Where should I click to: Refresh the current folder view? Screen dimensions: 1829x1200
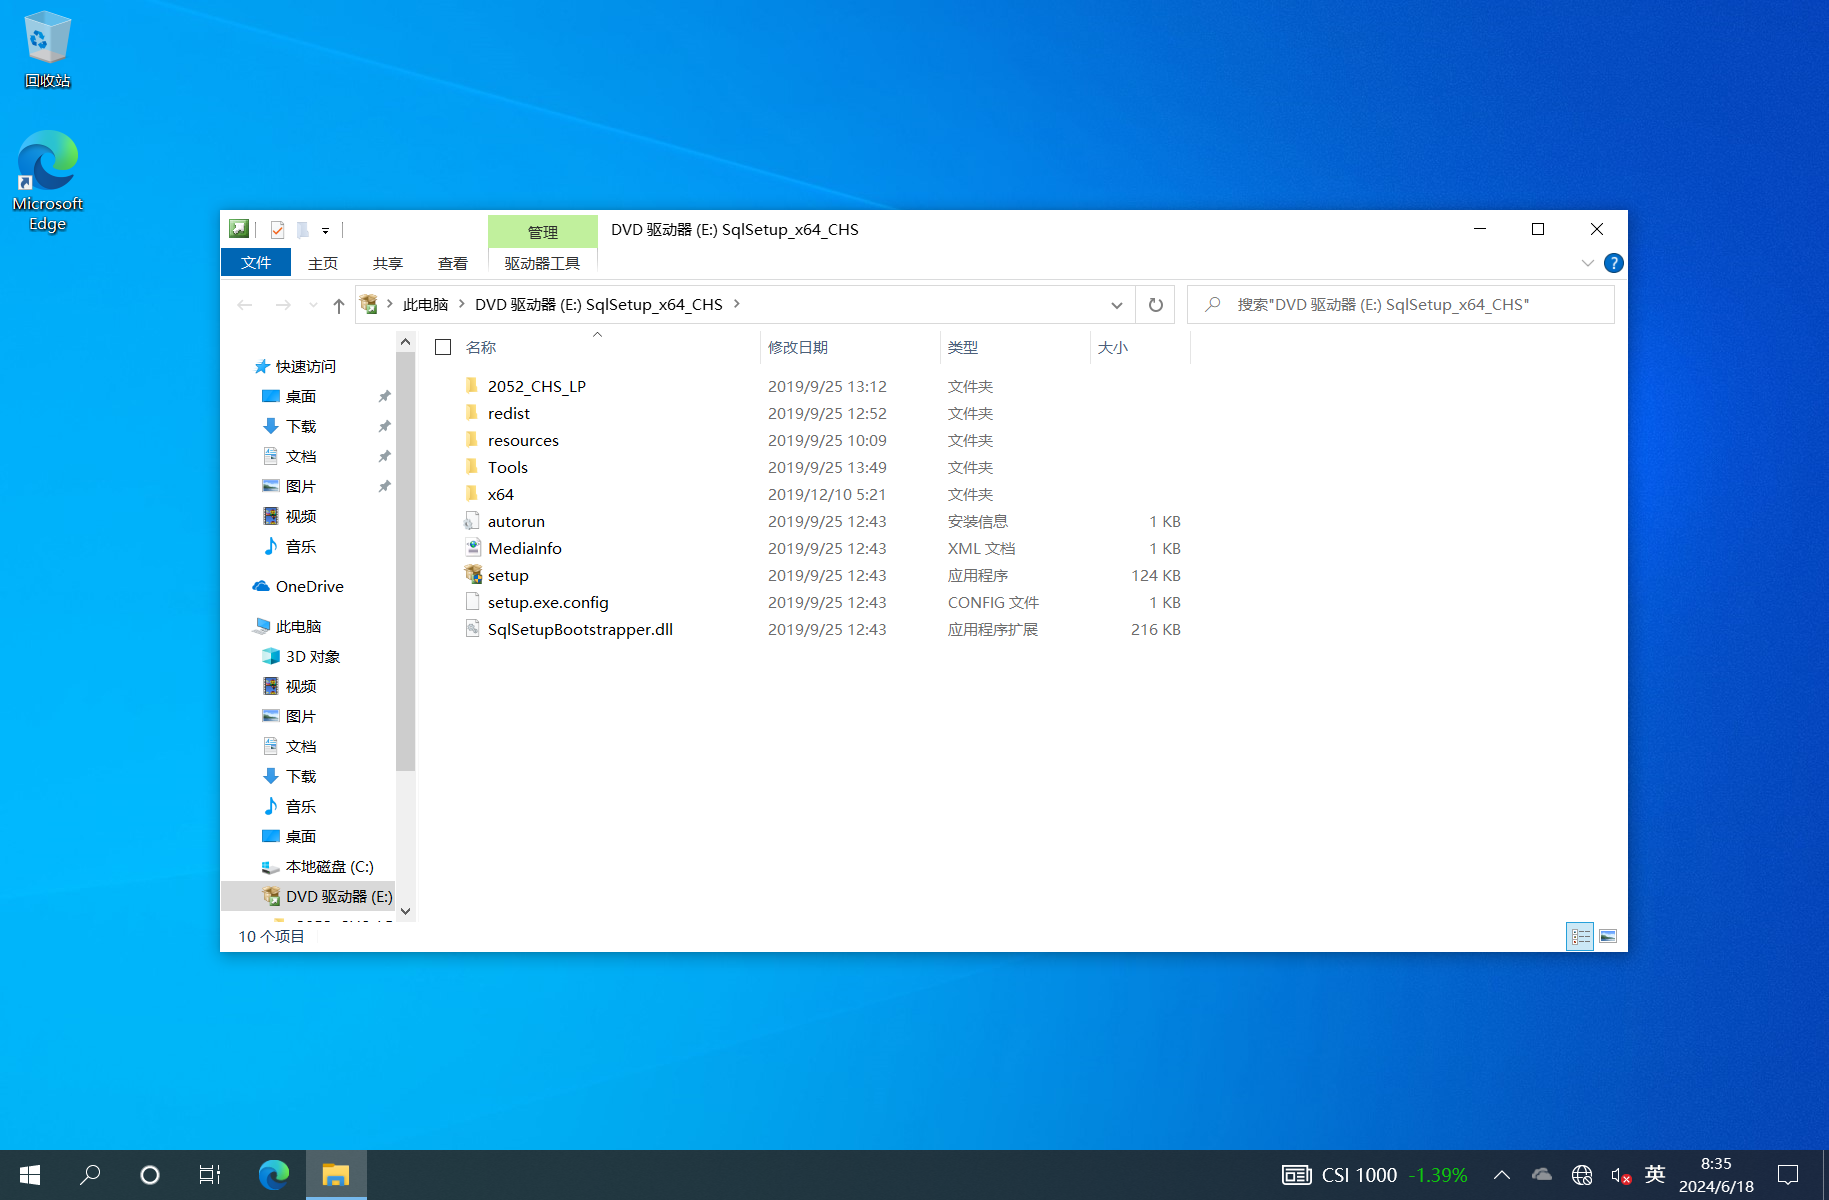coord(1155,305)
